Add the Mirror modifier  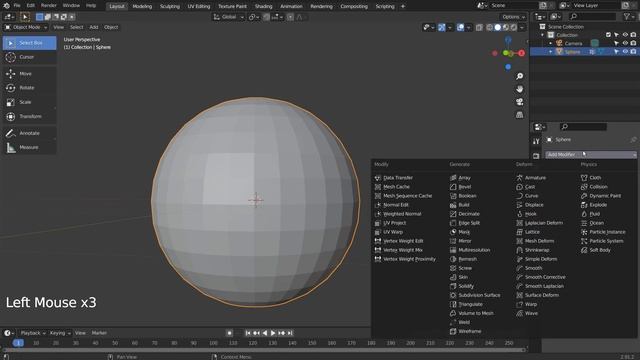tap(461, 241)
